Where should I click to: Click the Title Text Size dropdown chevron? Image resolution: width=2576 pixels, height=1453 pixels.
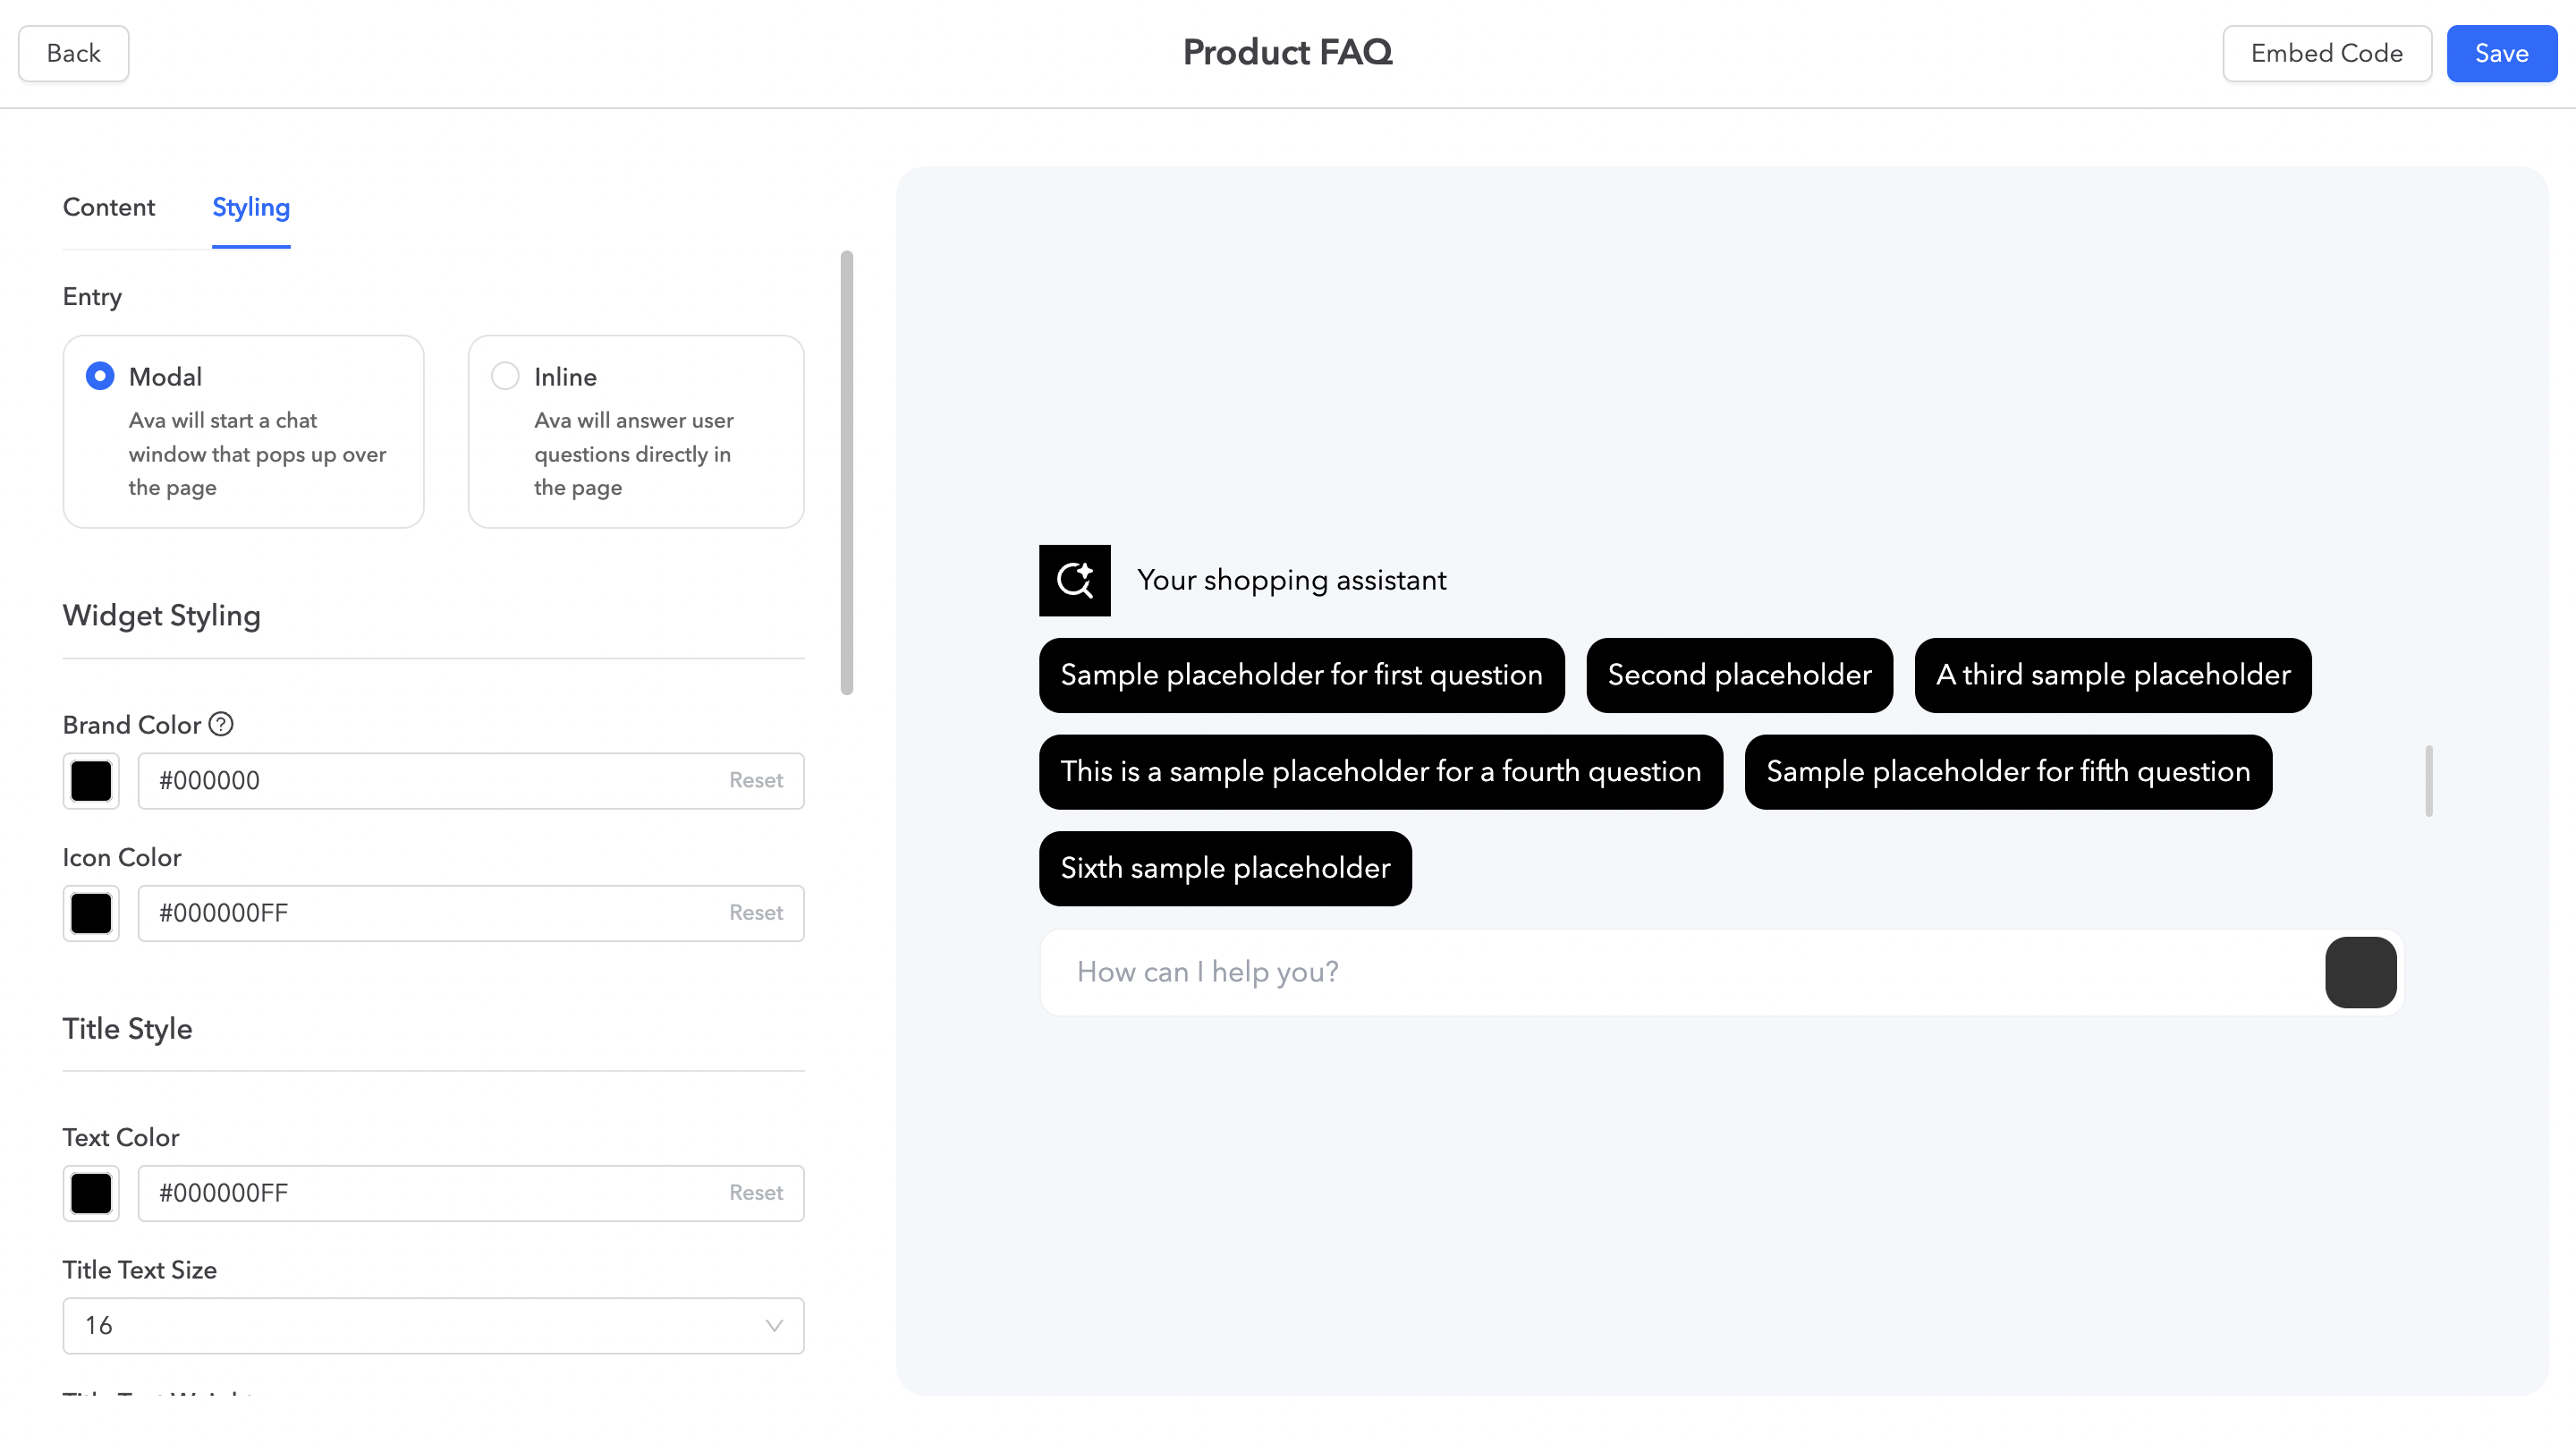(773, 1325)
